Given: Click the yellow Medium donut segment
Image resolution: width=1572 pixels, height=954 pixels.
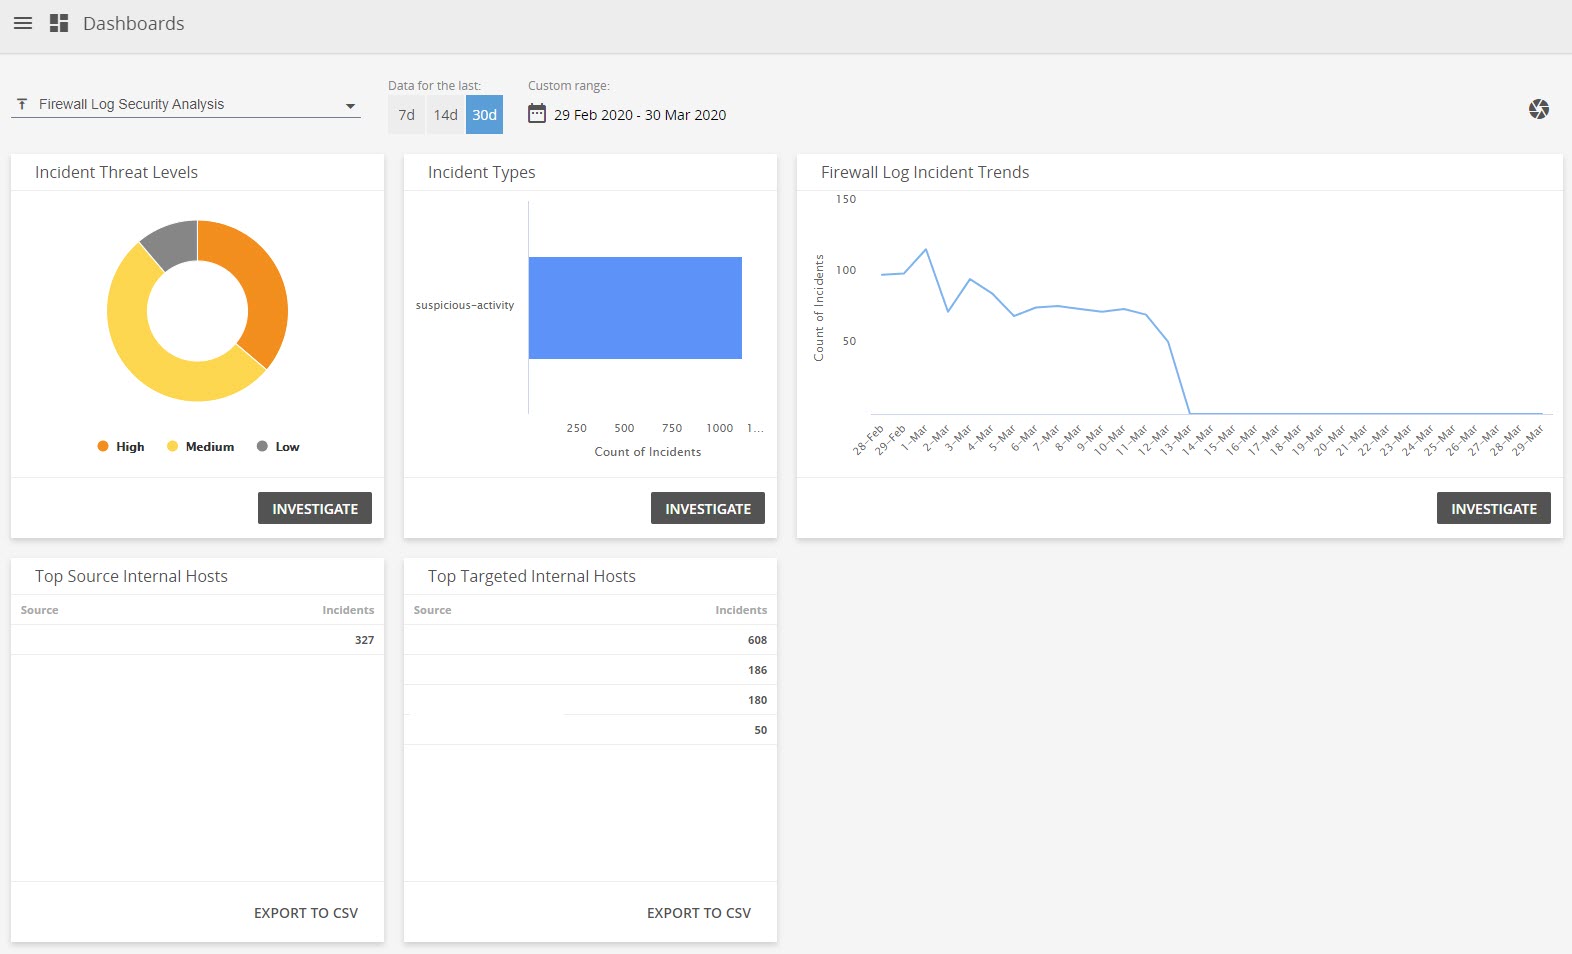Looking at the screenshot, I should click(140, 352).
